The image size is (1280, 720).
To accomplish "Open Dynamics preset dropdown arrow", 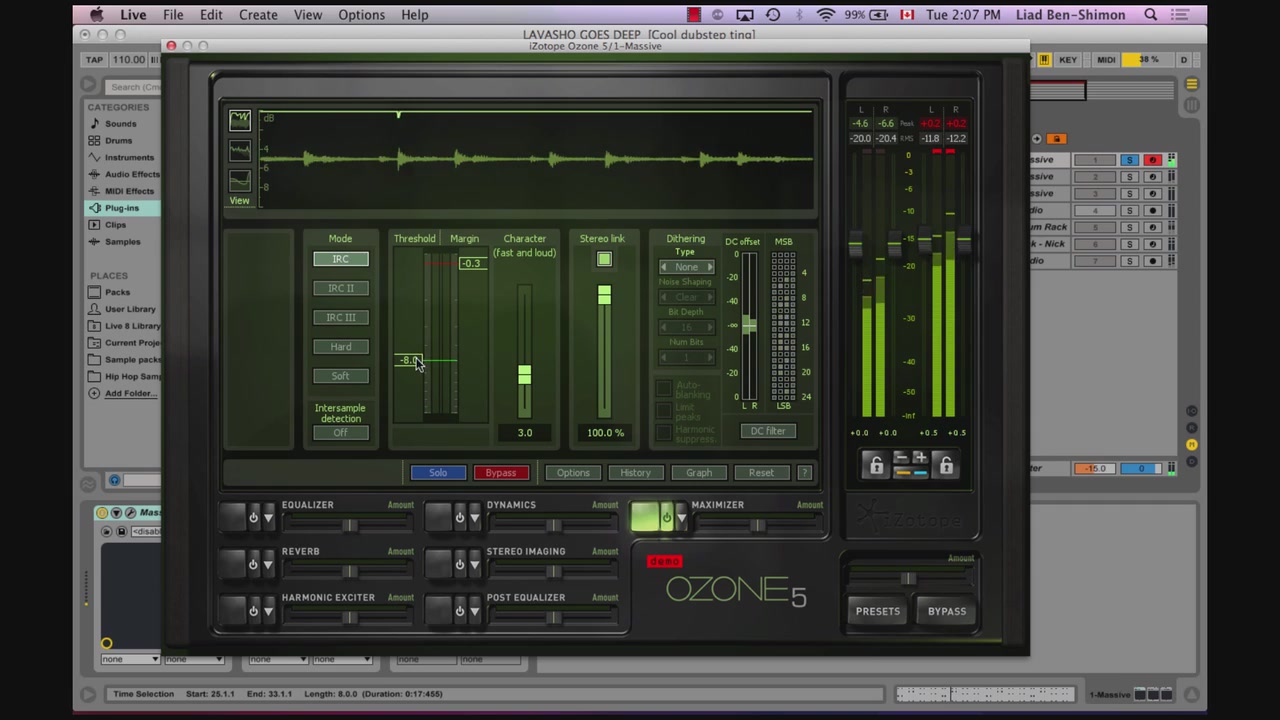I will (x=474, y=518).
